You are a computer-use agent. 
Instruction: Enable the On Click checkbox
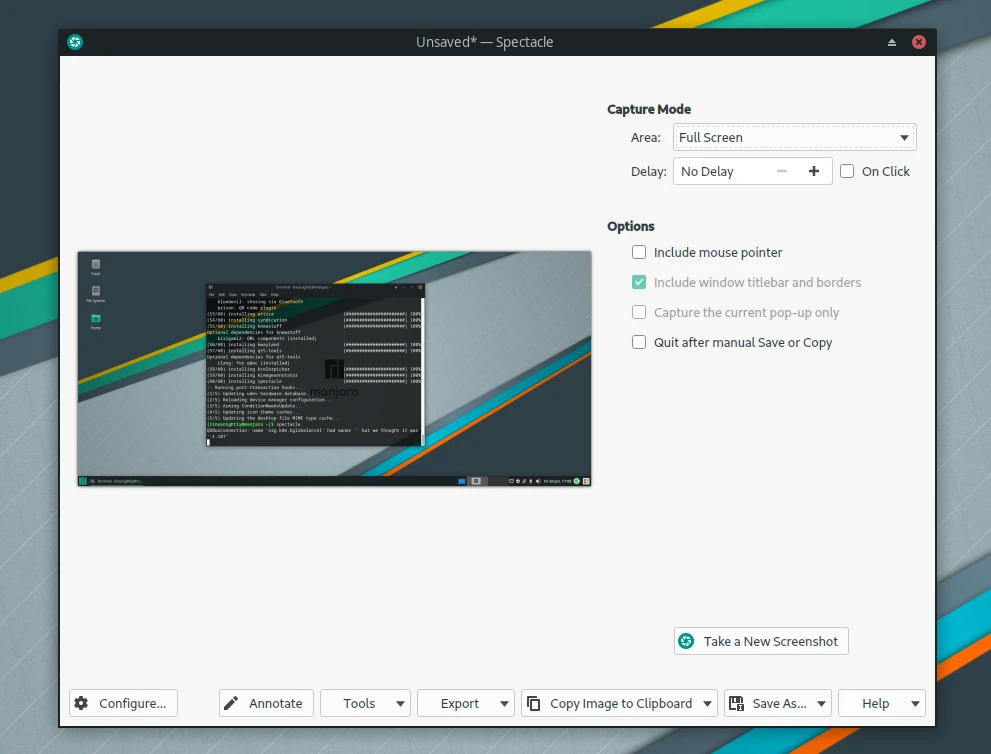pyautogui.click(x=847, y=171)
